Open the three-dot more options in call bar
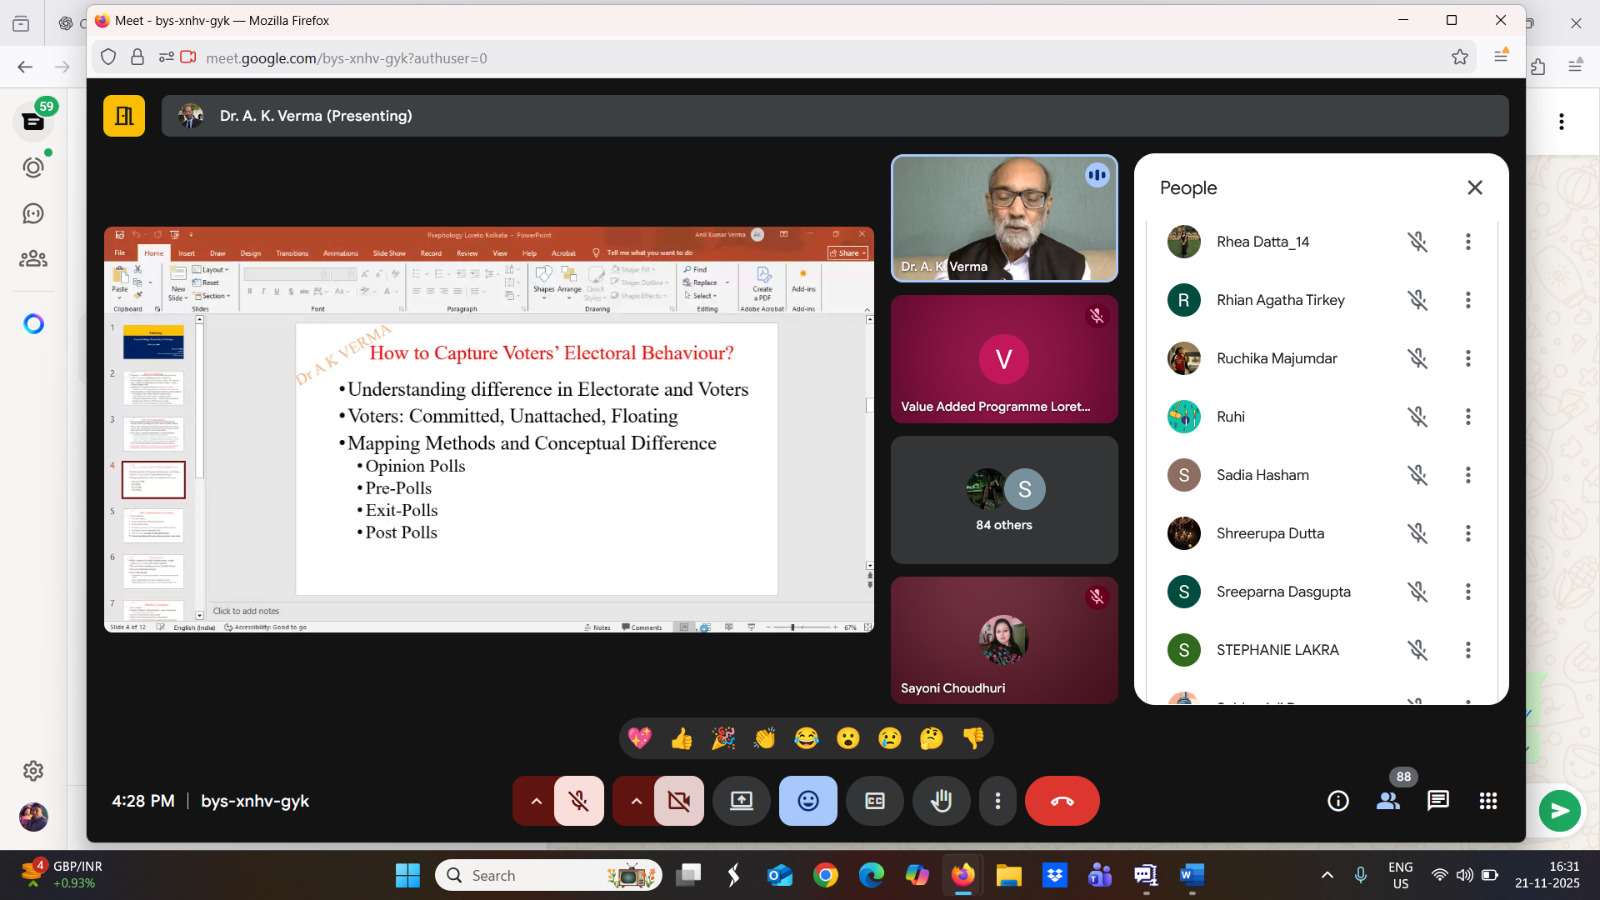Image resolution: width=1600 pixels, height=900 pixels. pos(997,801)
